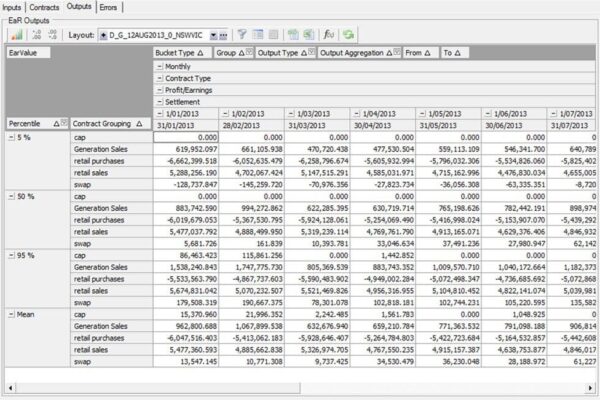
Task: Collapse the 1/01/2013 column
Action: [x=160, y=114]
